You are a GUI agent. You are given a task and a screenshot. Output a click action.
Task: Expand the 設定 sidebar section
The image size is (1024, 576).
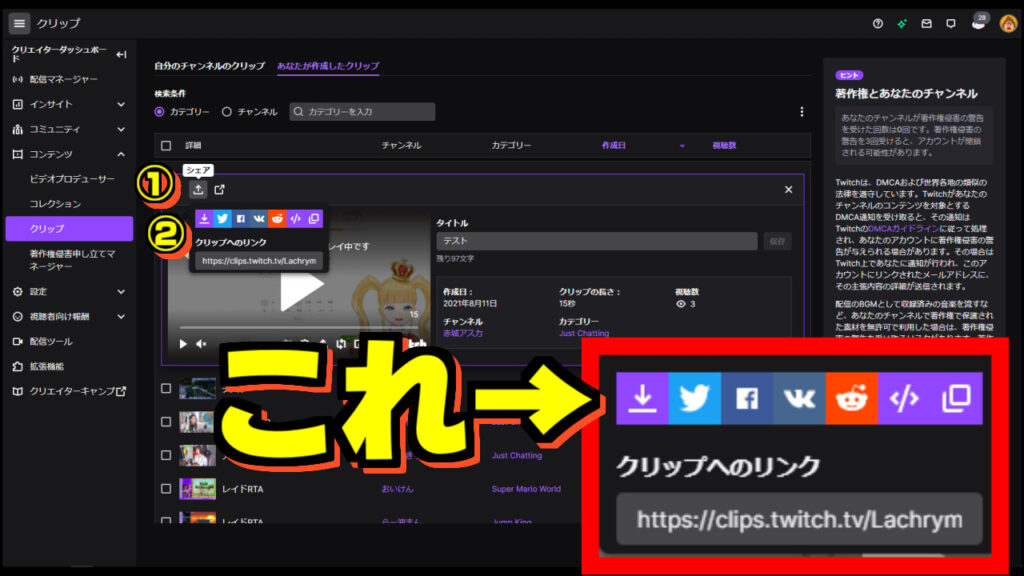121,291
